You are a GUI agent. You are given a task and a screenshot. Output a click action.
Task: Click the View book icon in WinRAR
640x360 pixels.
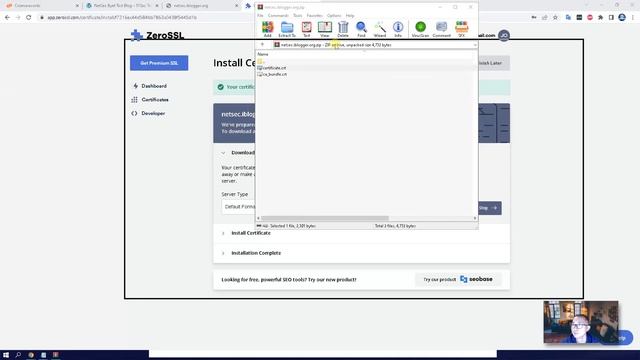(325, 29)
